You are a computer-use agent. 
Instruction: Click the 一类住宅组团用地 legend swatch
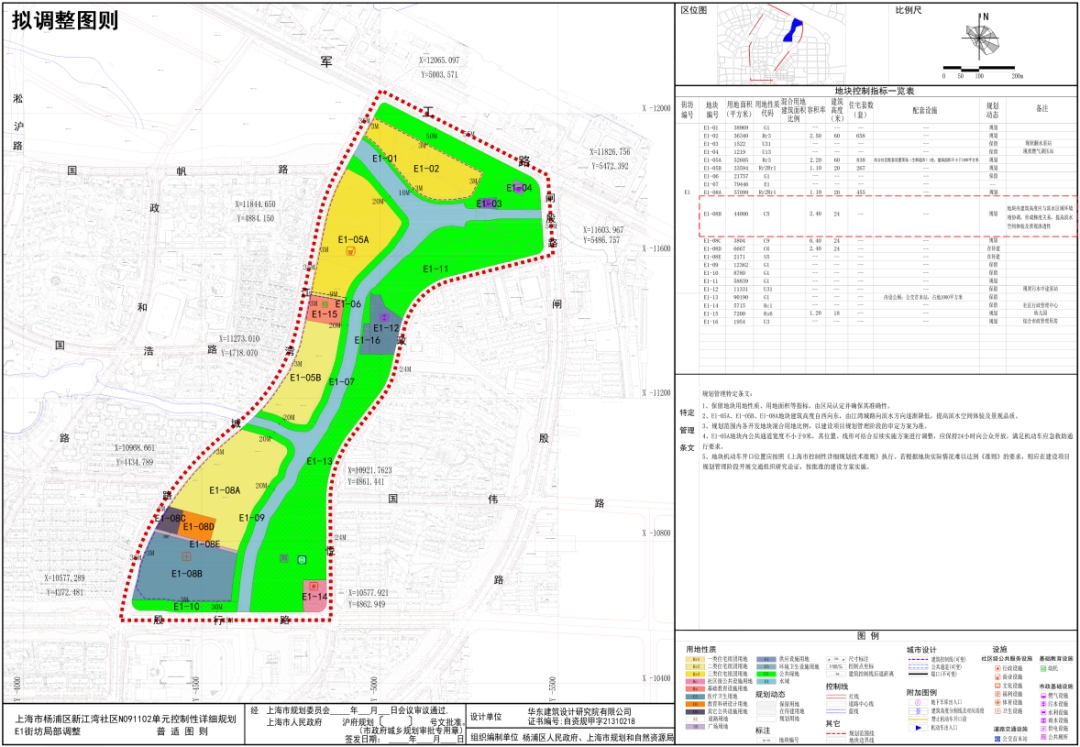click(x=695, y=659)
